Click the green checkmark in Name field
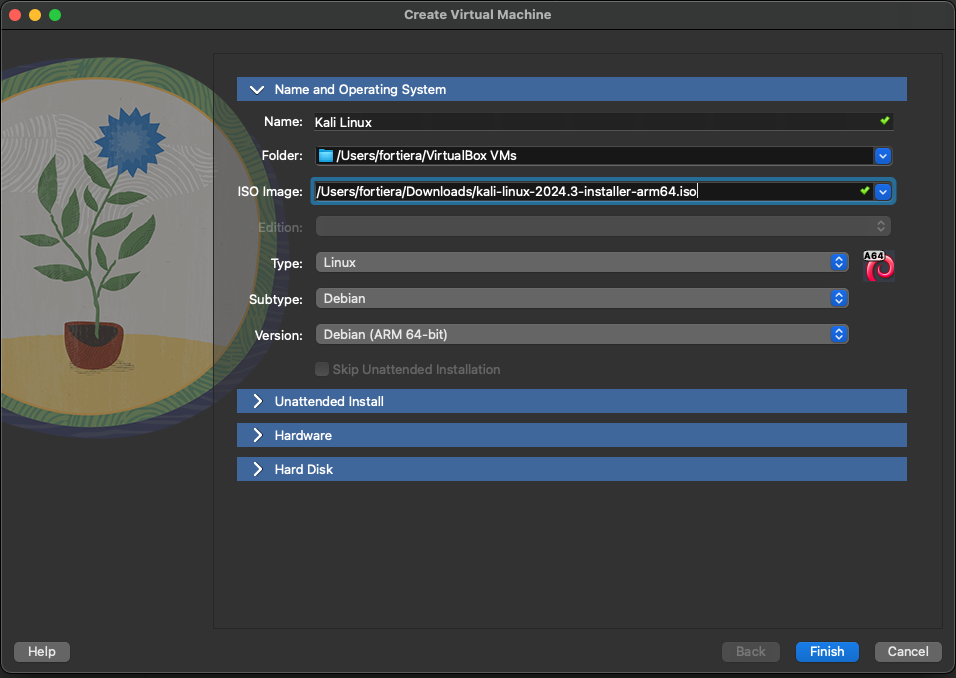 pos(884,121)
